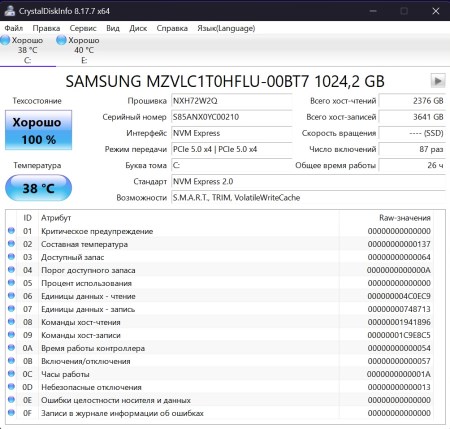Click status icon for Ошибки целостности носителя row
450x429 pixels.
(x=11, y=400)
